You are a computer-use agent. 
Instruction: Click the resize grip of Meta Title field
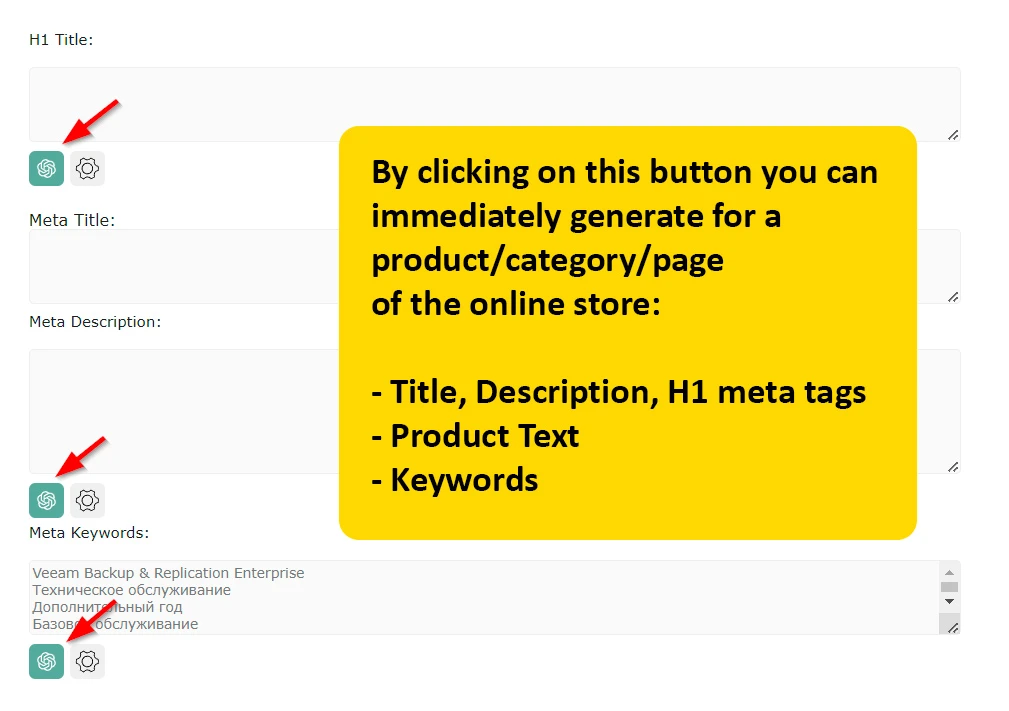point(953,296)
